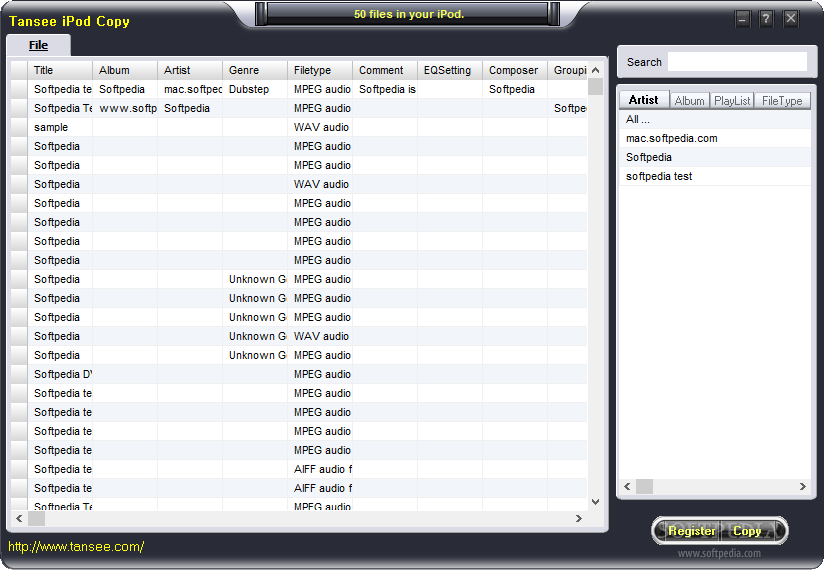Switch to the PlayList filter tab
This screenshot has height=572, width=824.
(732, 100)
